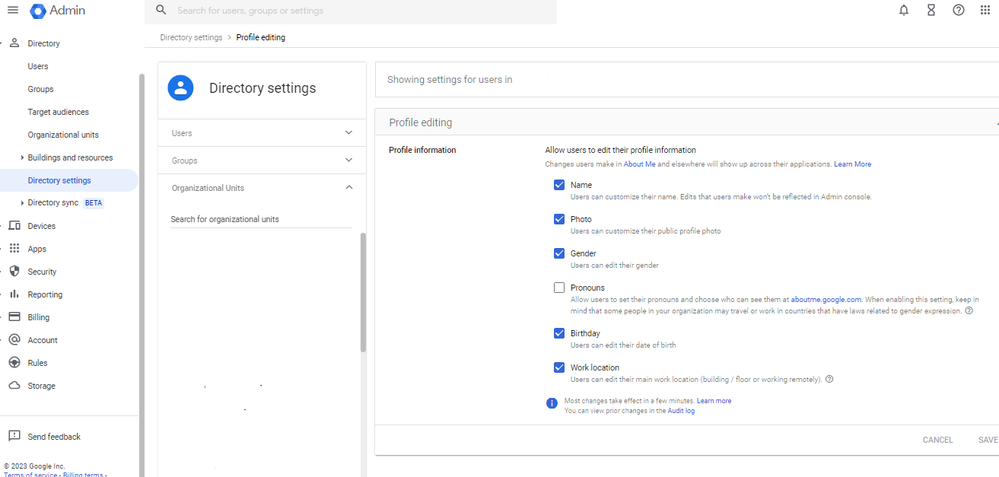Click the Terms of service link
This screenshot has height=477, width=999.
(x=30, y=474)
